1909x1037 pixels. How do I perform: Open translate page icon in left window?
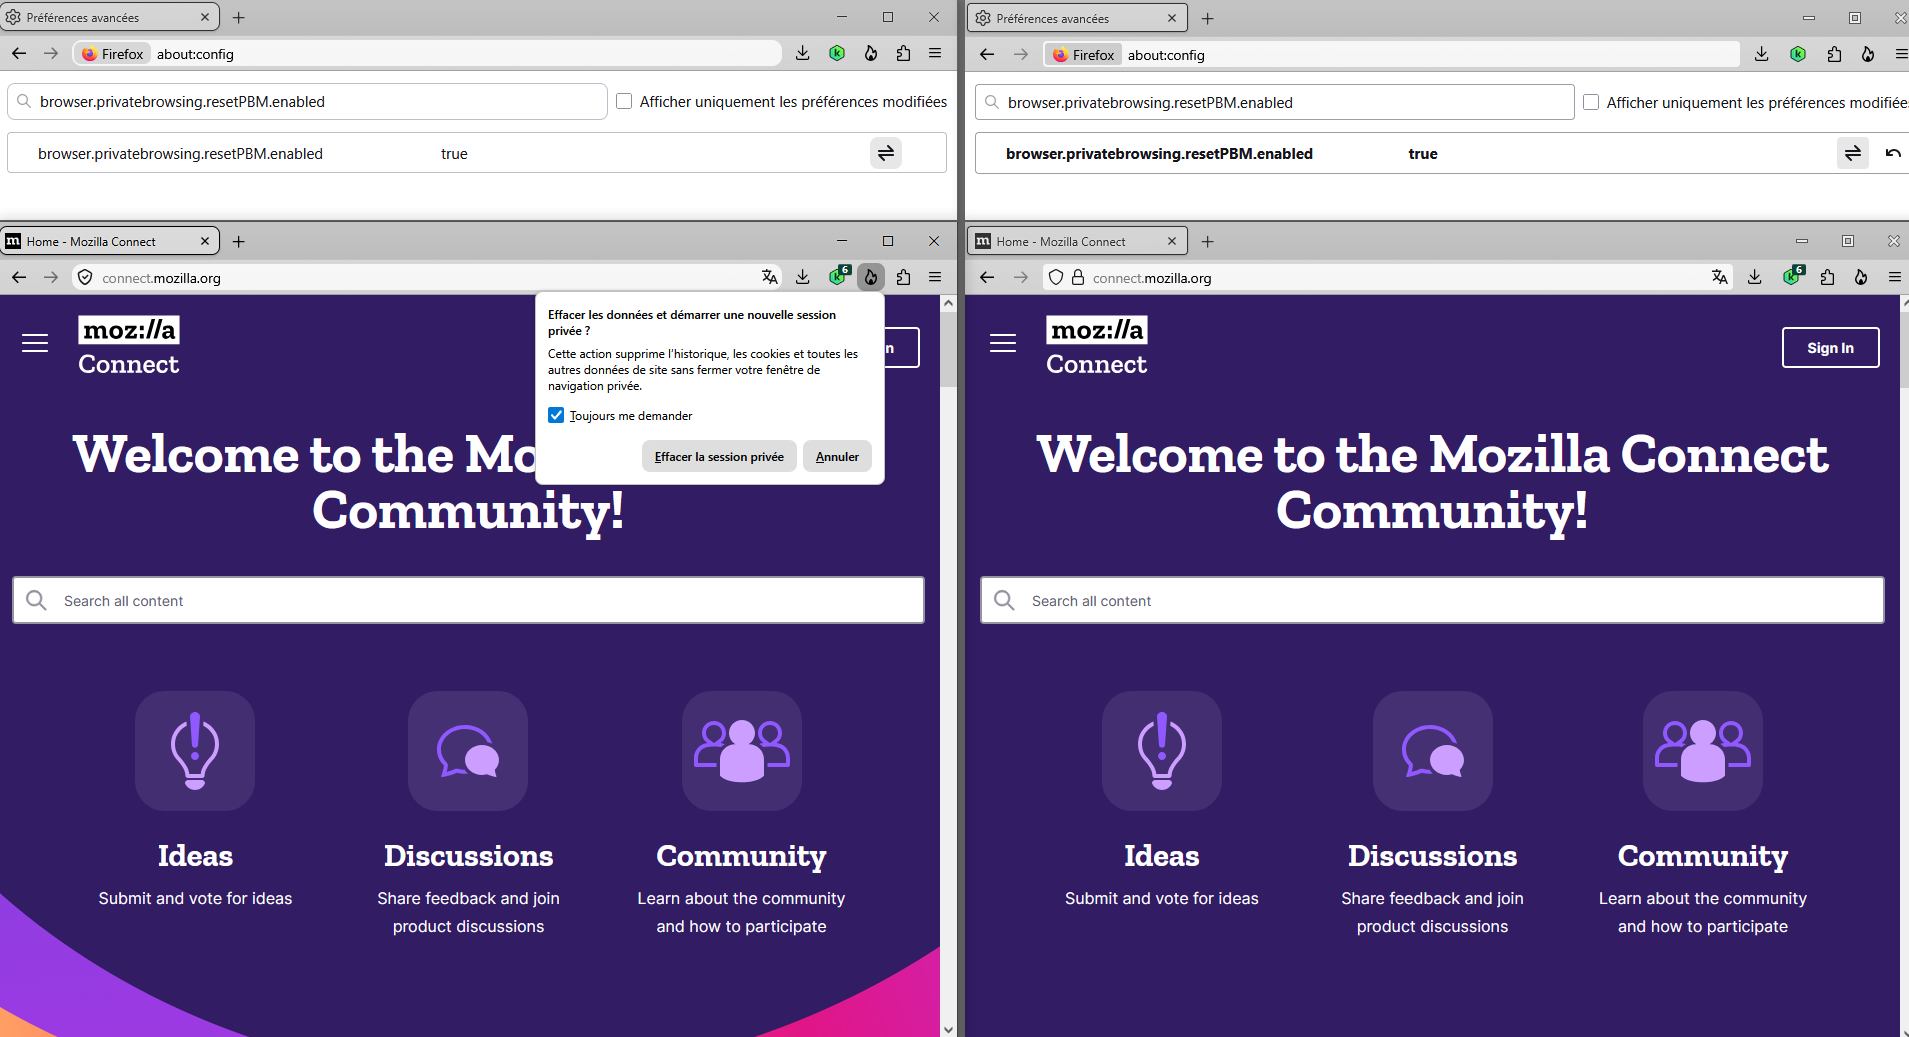point(769,277)
